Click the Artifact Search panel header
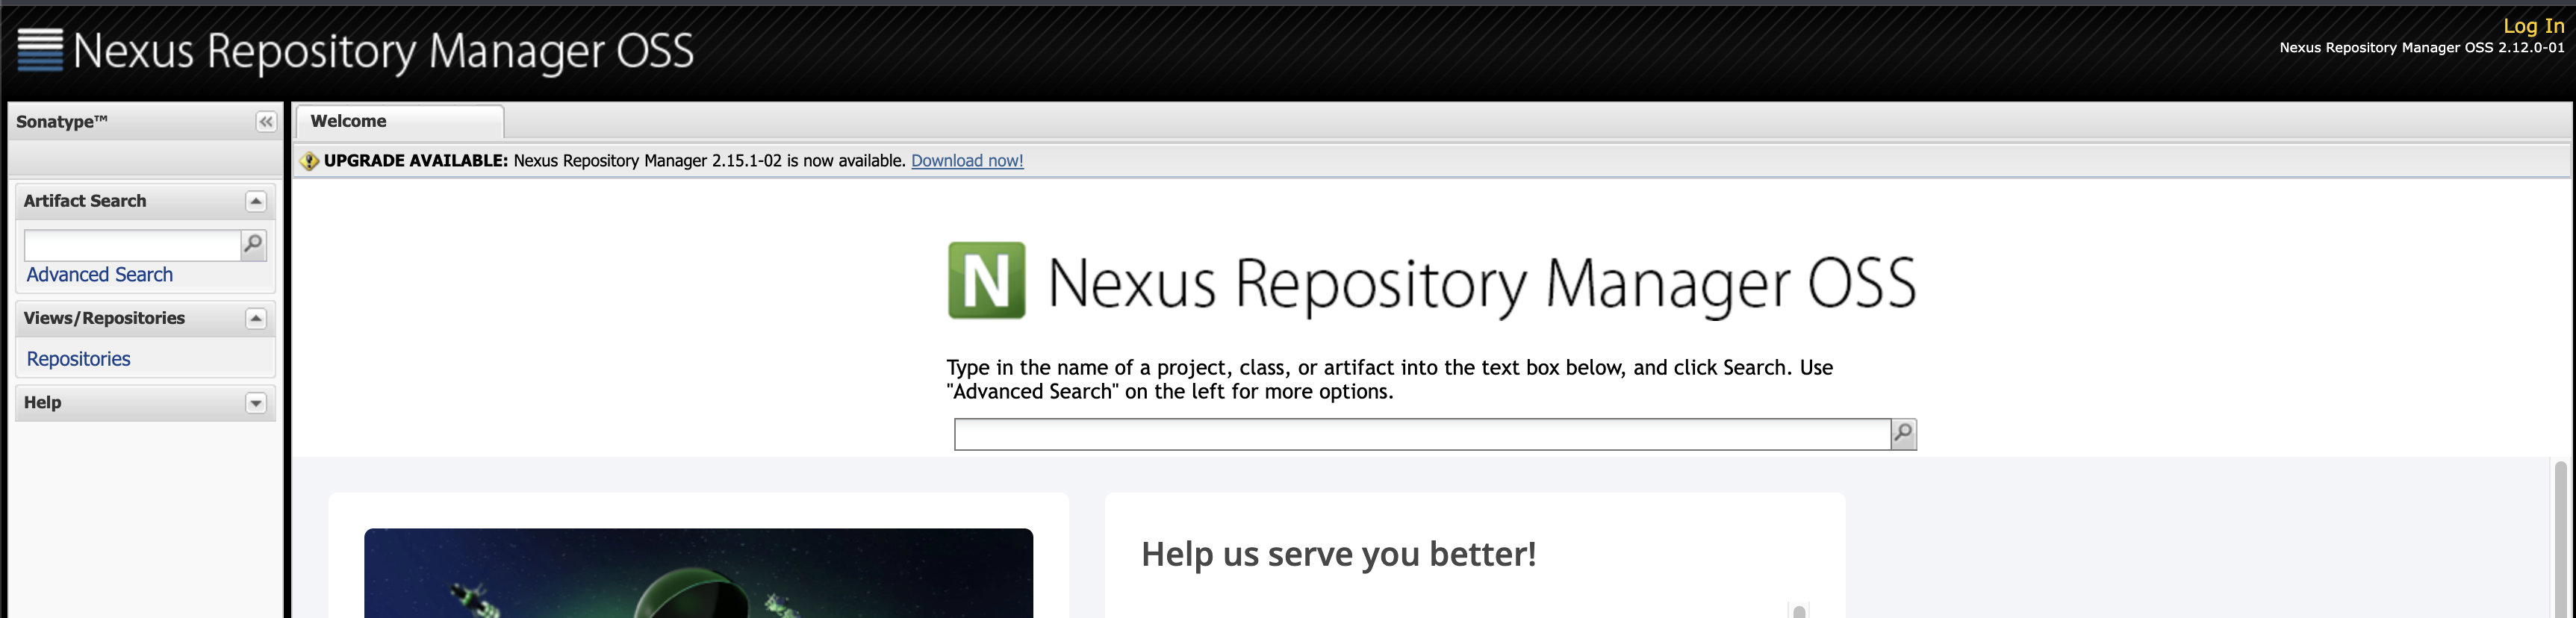 (145, 201)
